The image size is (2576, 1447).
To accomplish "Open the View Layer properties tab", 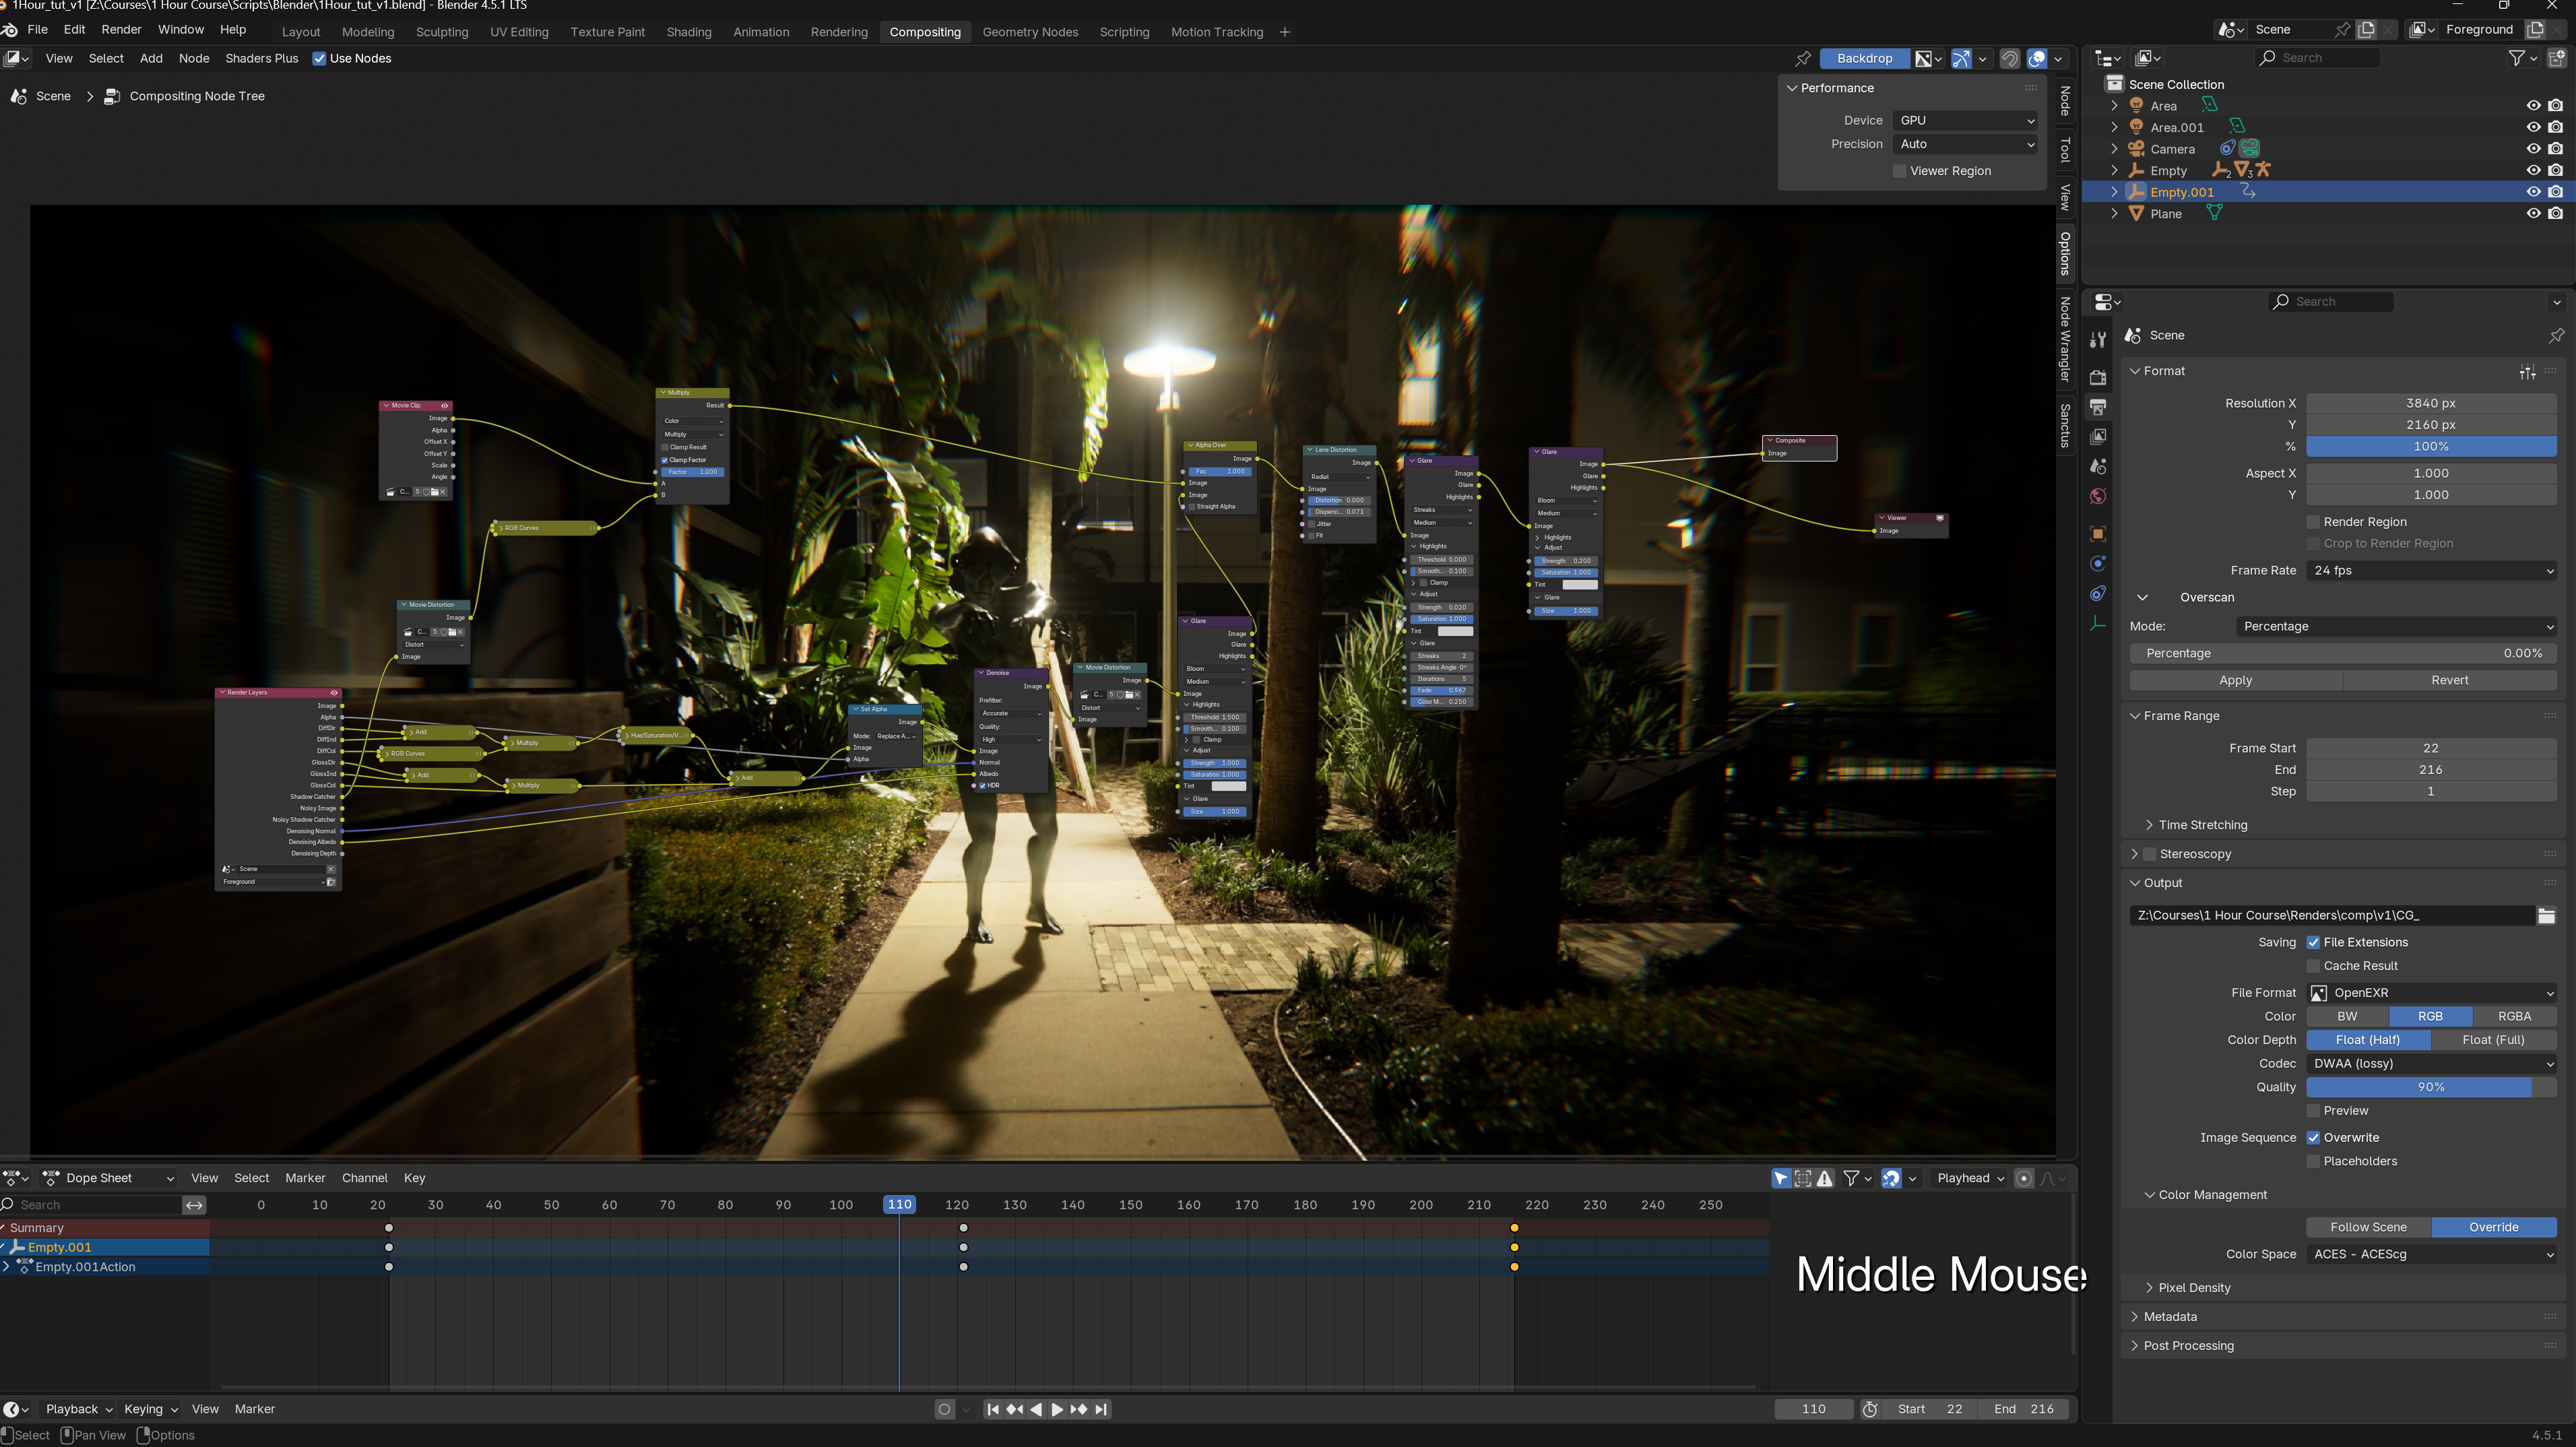I will 2098,437.
